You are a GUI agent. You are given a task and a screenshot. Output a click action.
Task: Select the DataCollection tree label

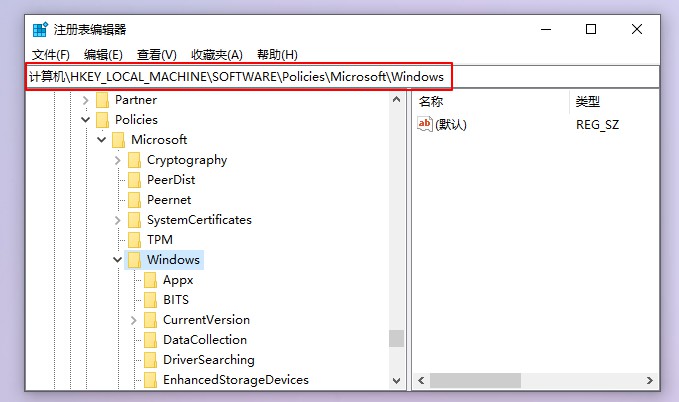pos(205,340)
